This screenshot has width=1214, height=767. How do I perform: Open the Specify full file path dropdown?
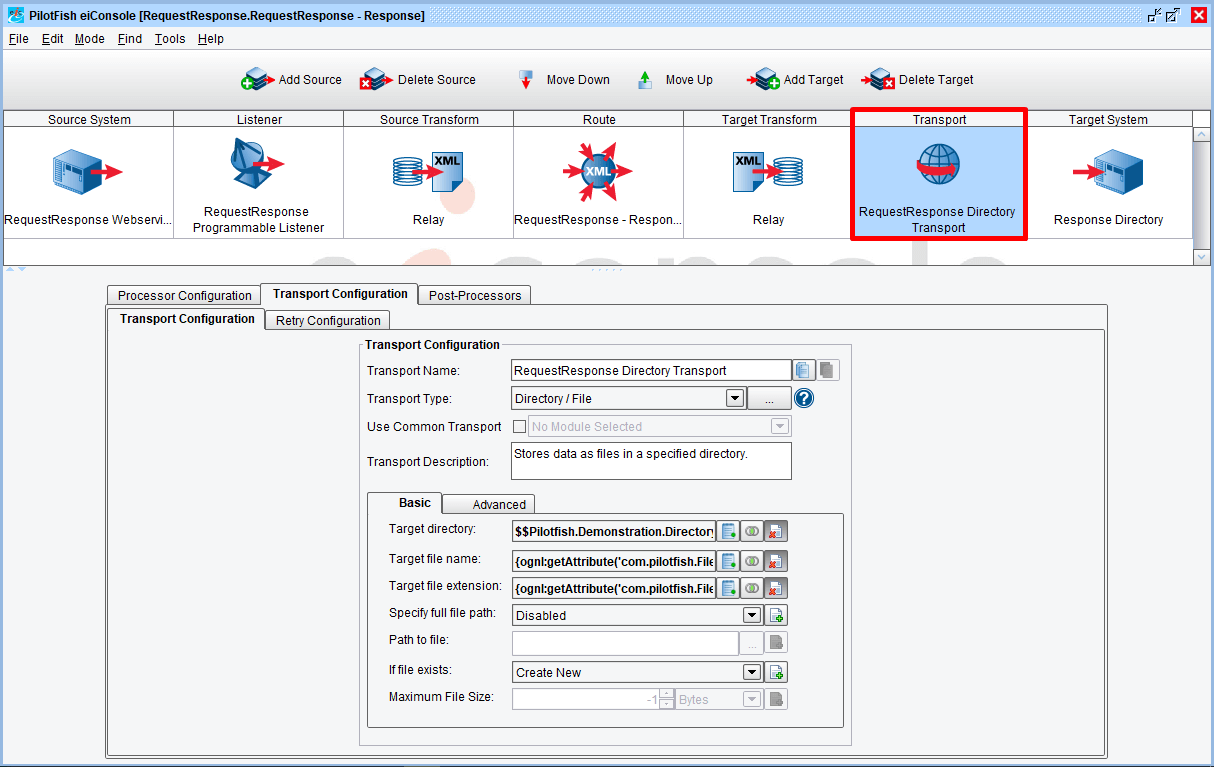pyautogui.click(x=752, y=615)
